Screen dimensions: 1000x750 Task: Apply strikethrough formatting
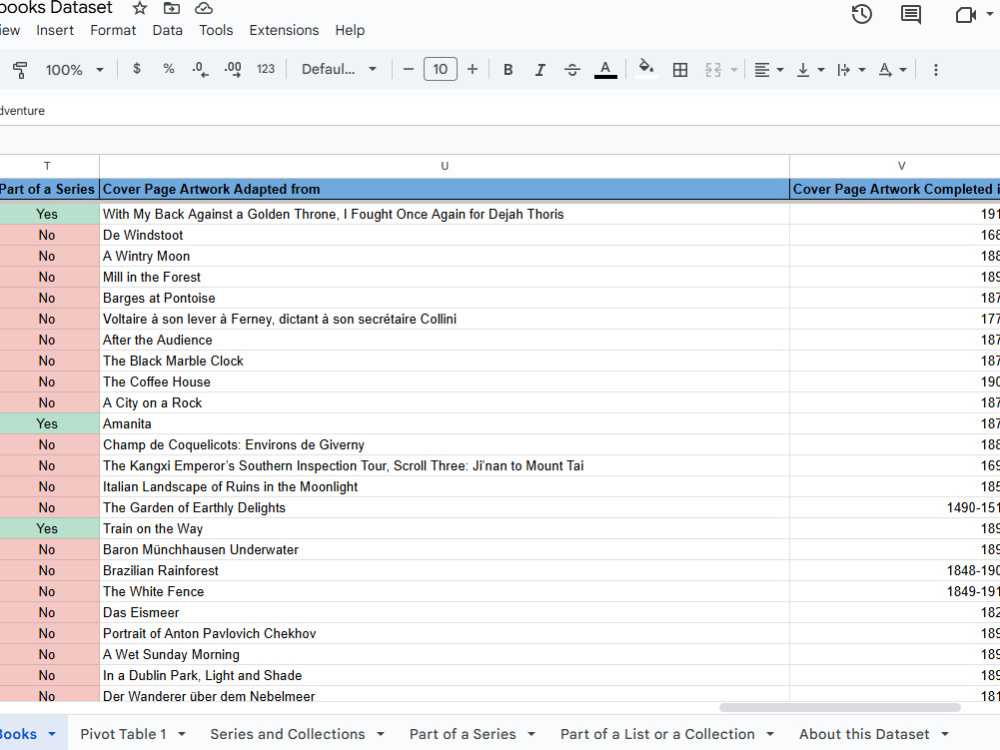(x=571, y=69)
